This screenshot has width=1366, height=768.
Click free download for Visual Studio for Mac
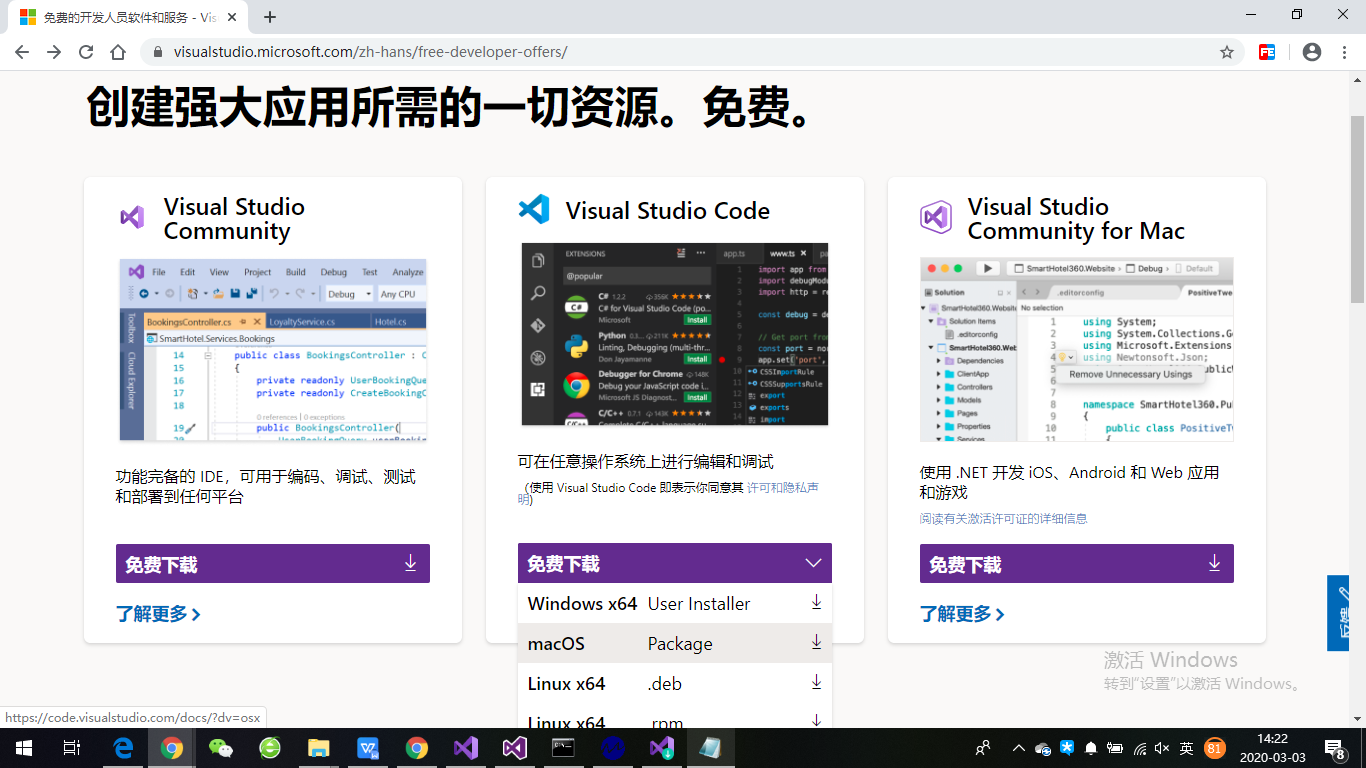click(x=1077, y=563)
